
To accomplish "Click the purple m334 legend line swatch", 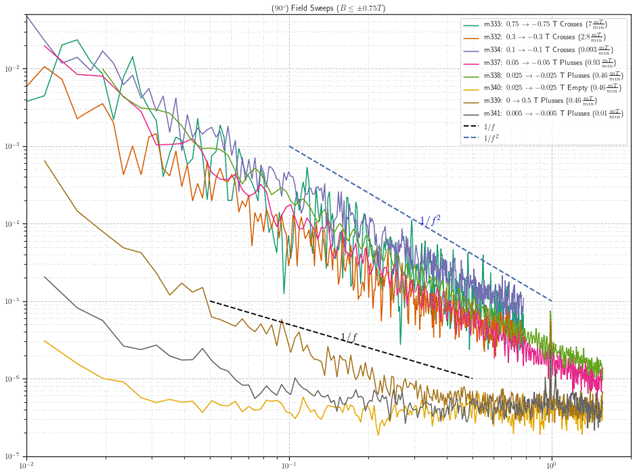I will click(473, 49).
